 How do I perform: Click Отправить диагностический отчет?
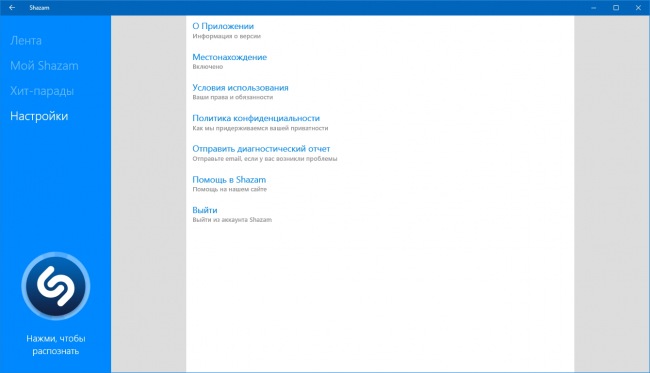[261, 149]
